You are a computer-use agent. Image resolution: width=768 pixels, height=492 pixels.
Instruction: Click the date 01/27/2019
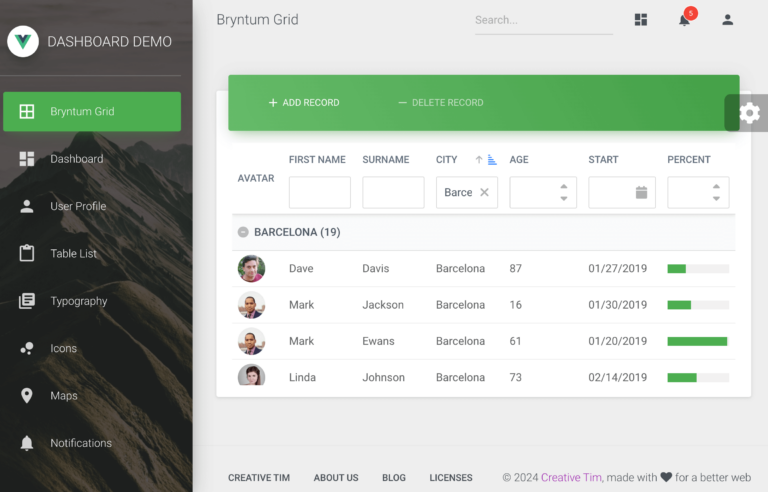[618, 269]
